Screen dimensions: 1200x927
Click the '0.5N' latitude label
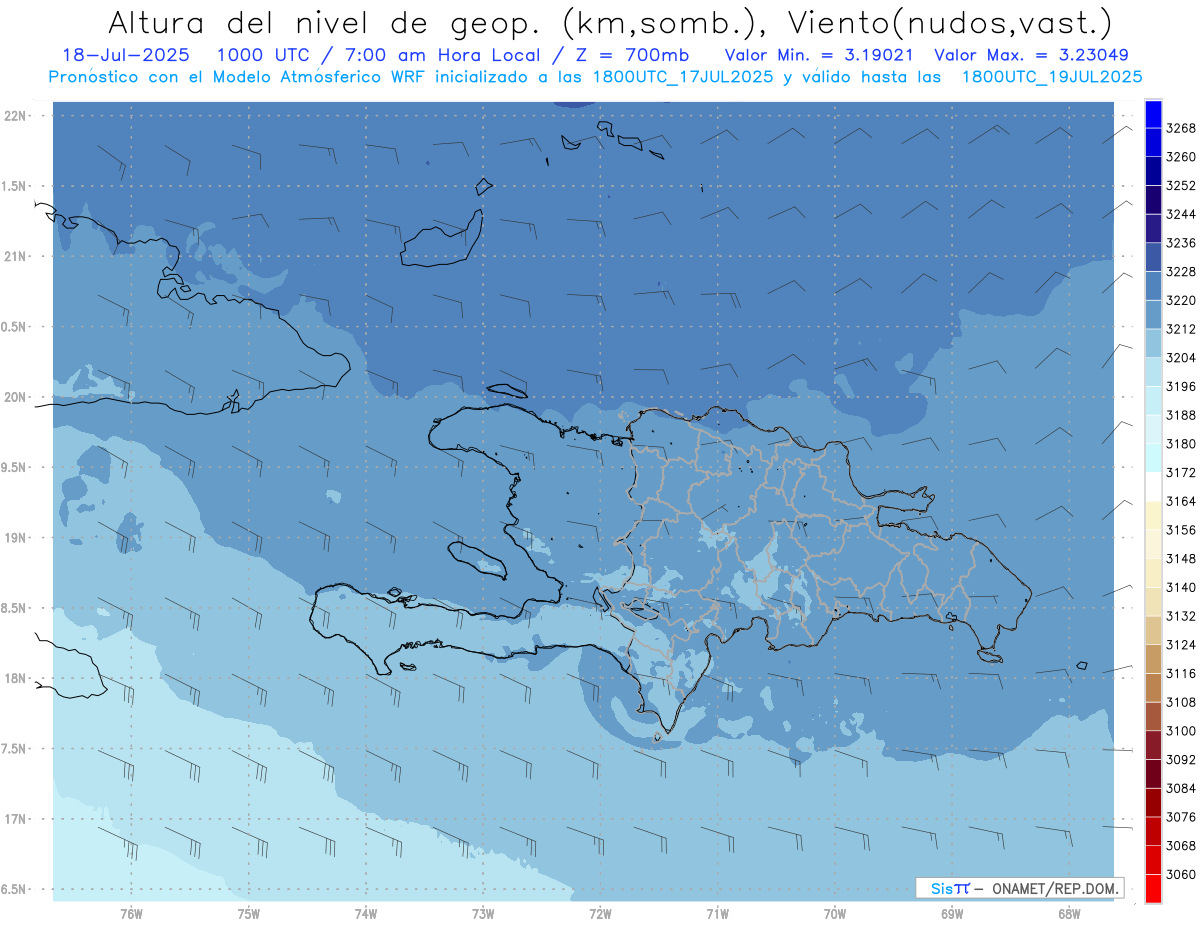(15, 327)
